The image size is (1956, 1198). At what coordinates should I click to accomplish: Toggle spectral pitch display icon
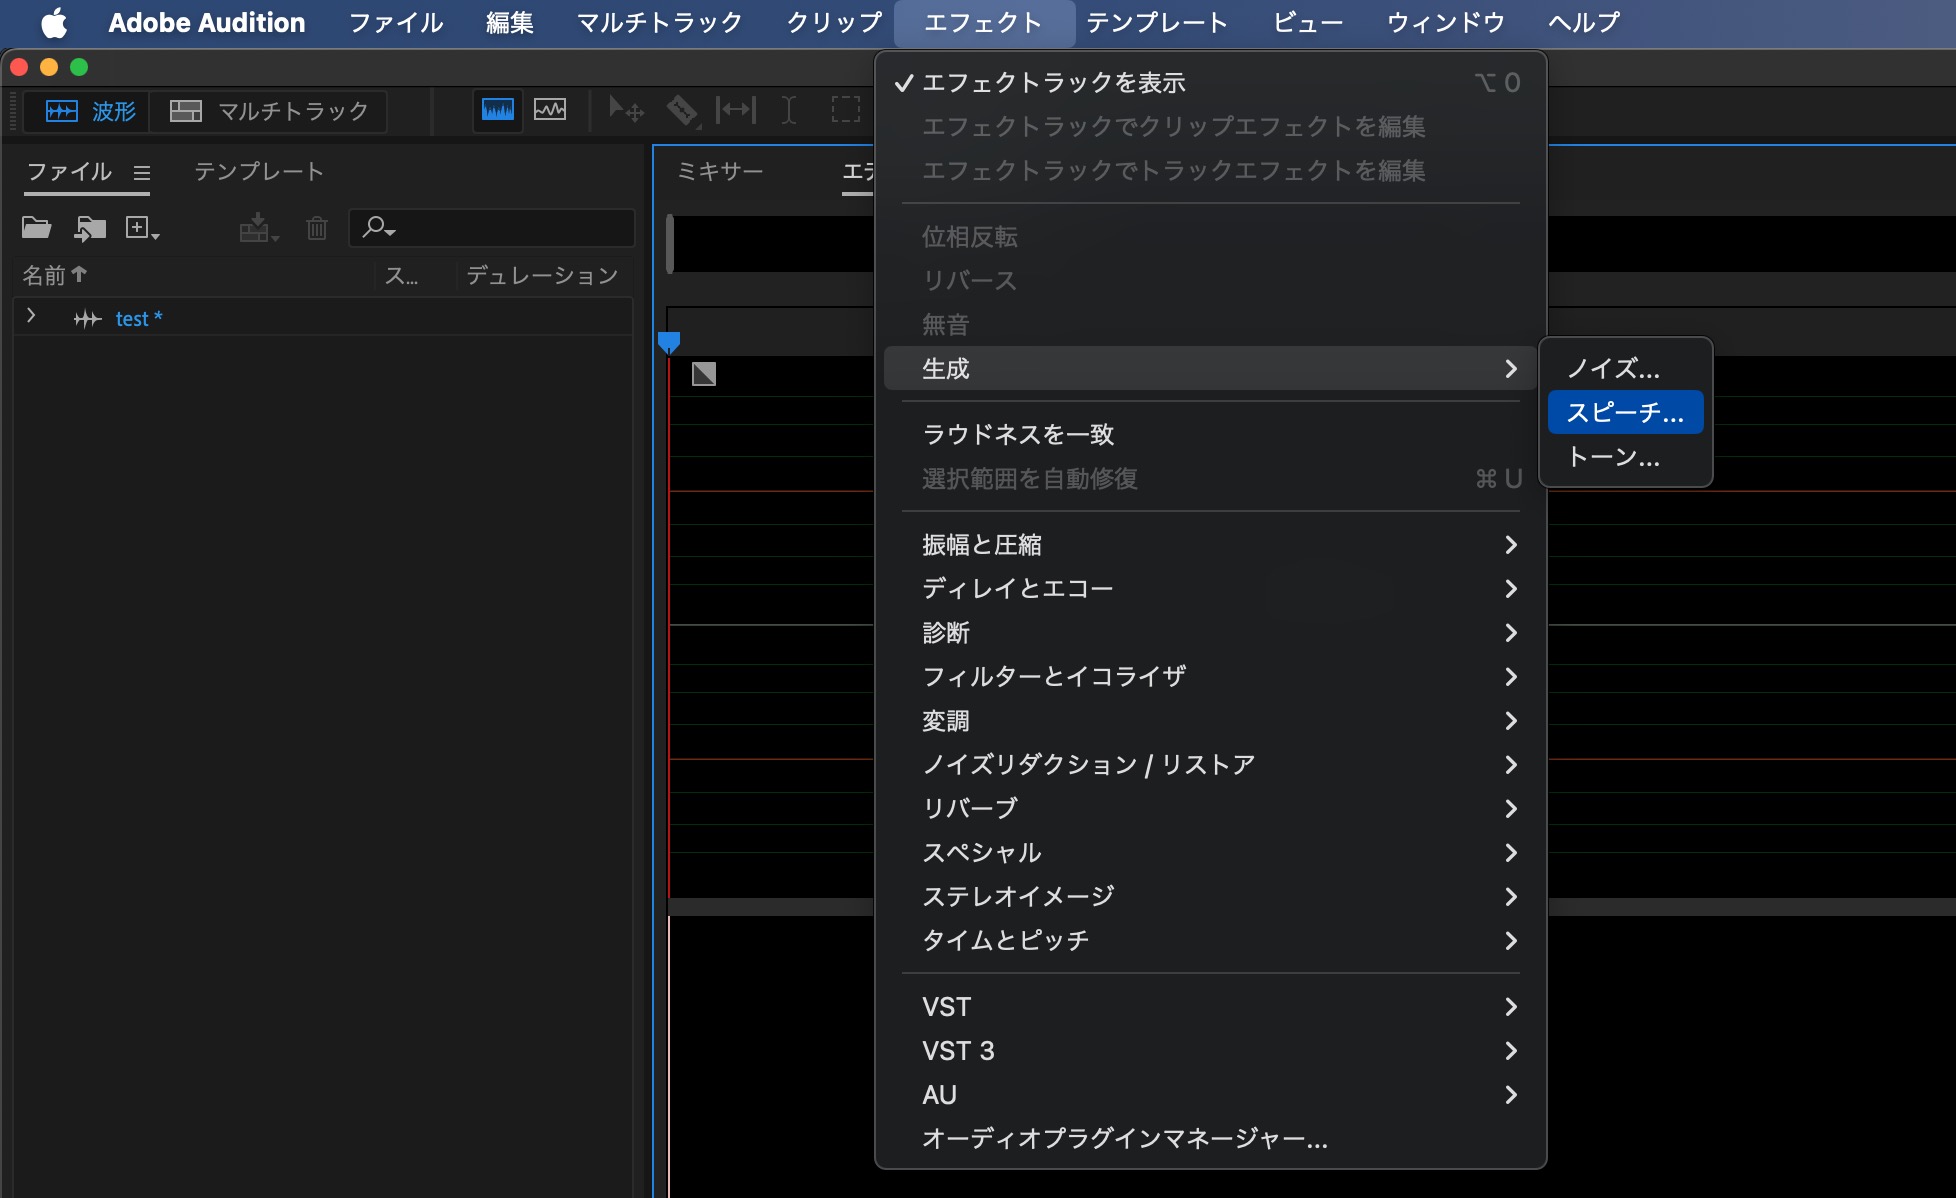(550, 109)
